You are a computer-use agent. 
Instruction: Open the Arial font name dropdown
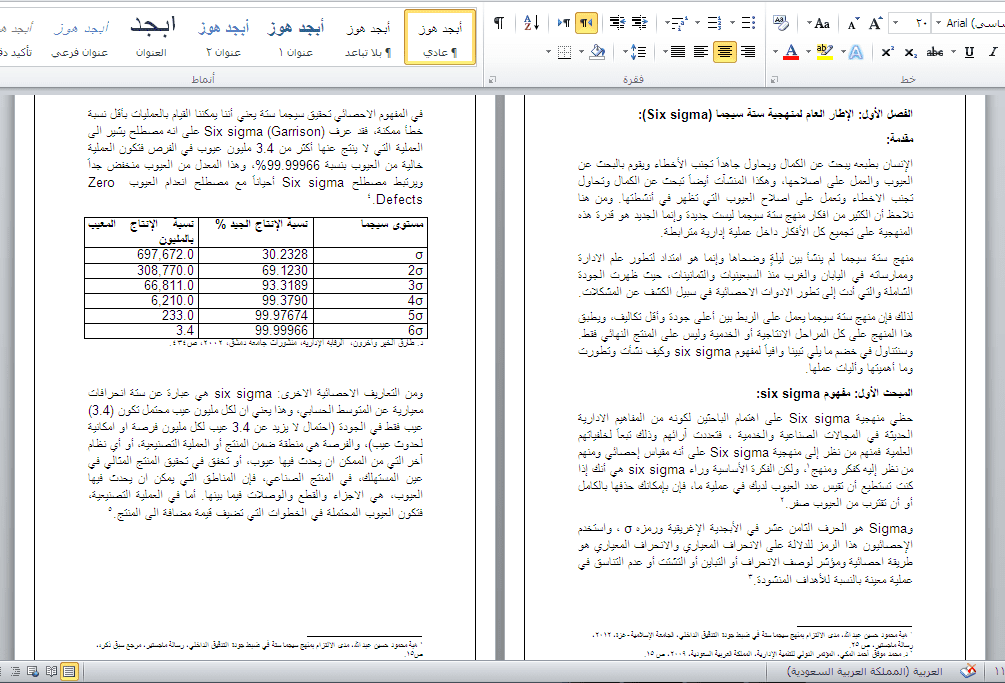click(x=970, y=22)
